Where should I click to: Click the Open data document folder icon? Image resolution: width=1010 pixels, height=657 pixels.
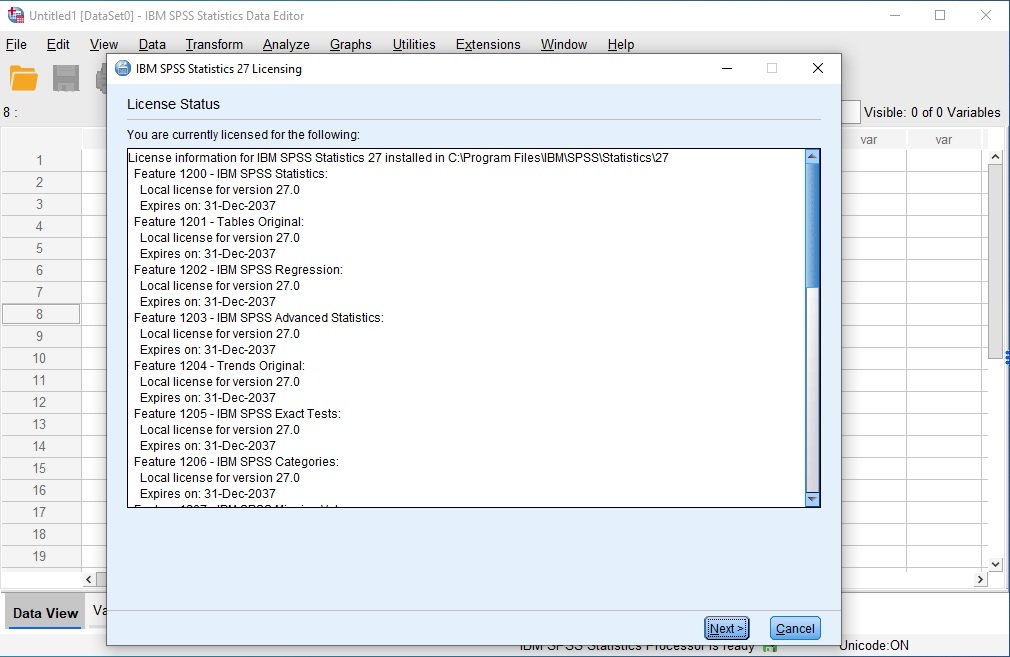click(24, 79)
